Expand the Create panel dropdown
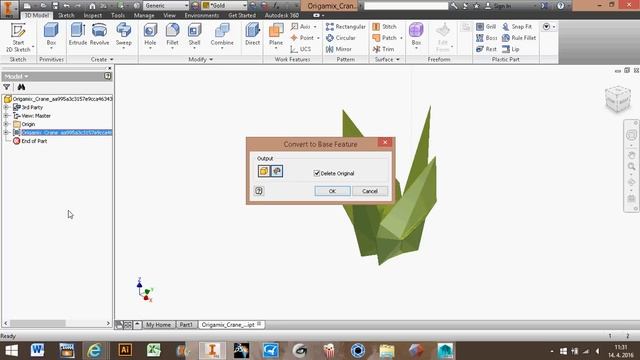The width and height of the screenshot is (640, 360). 102,60
